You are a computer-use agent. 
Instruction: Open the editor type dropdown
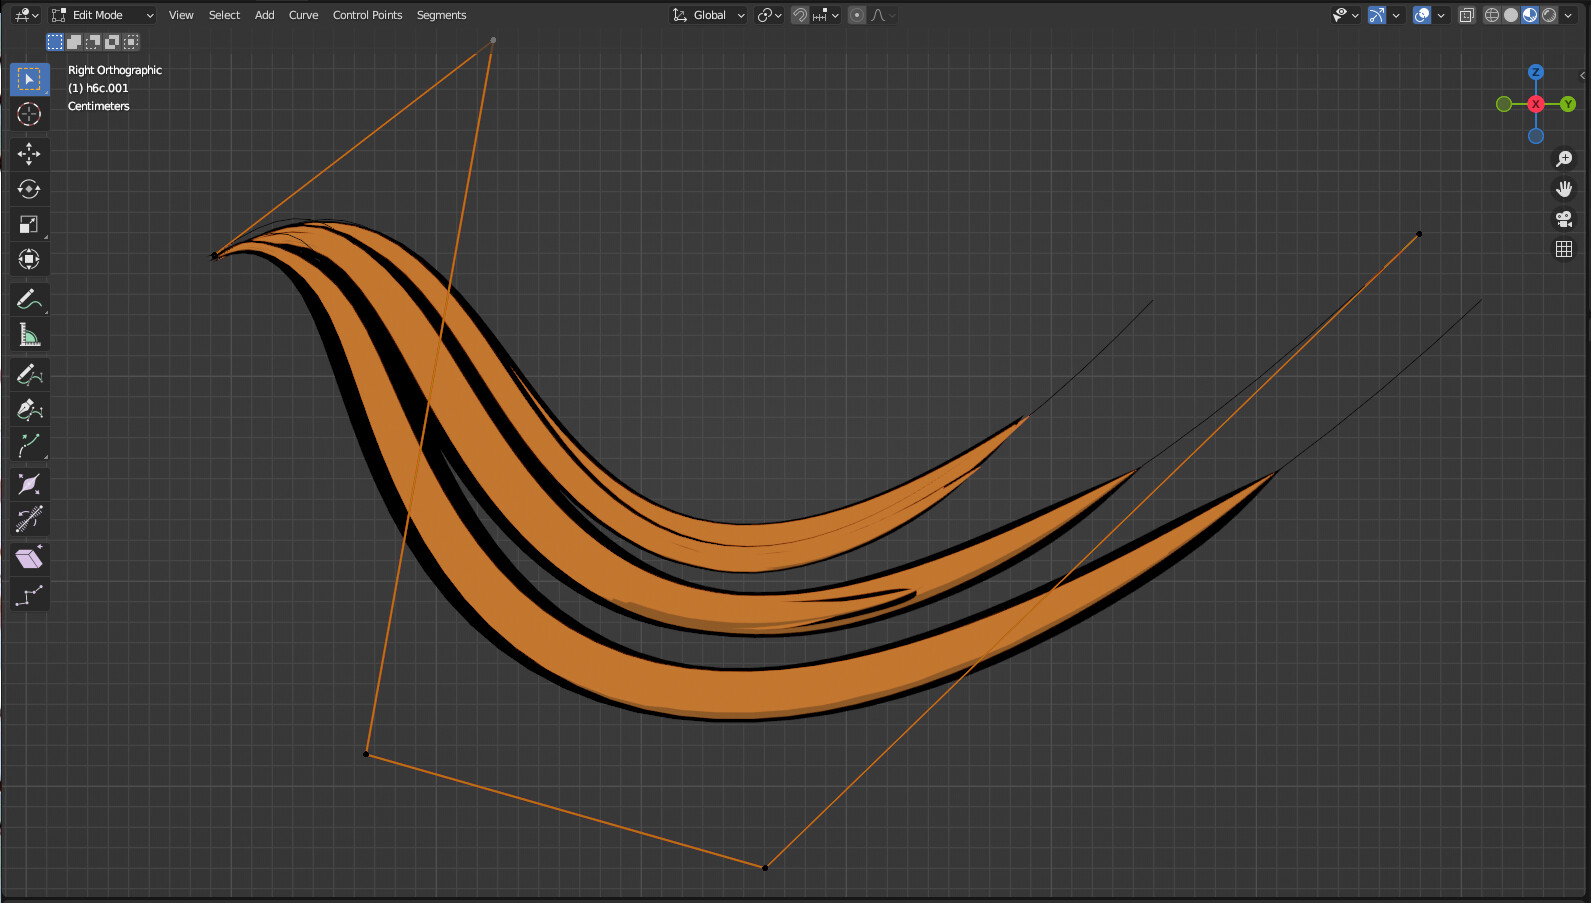(27, 15)
